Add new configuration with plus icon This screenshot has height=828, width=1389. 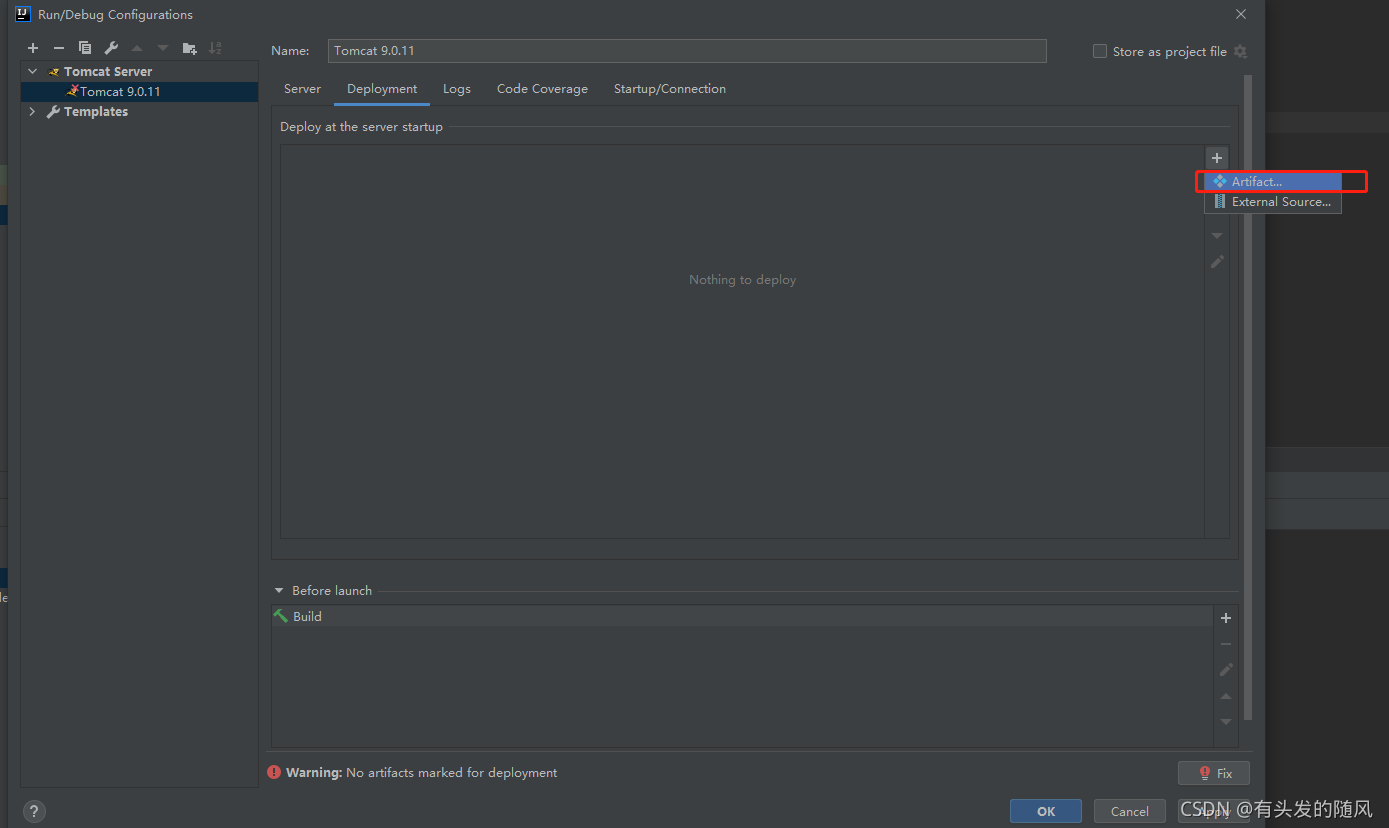[33, 48]
